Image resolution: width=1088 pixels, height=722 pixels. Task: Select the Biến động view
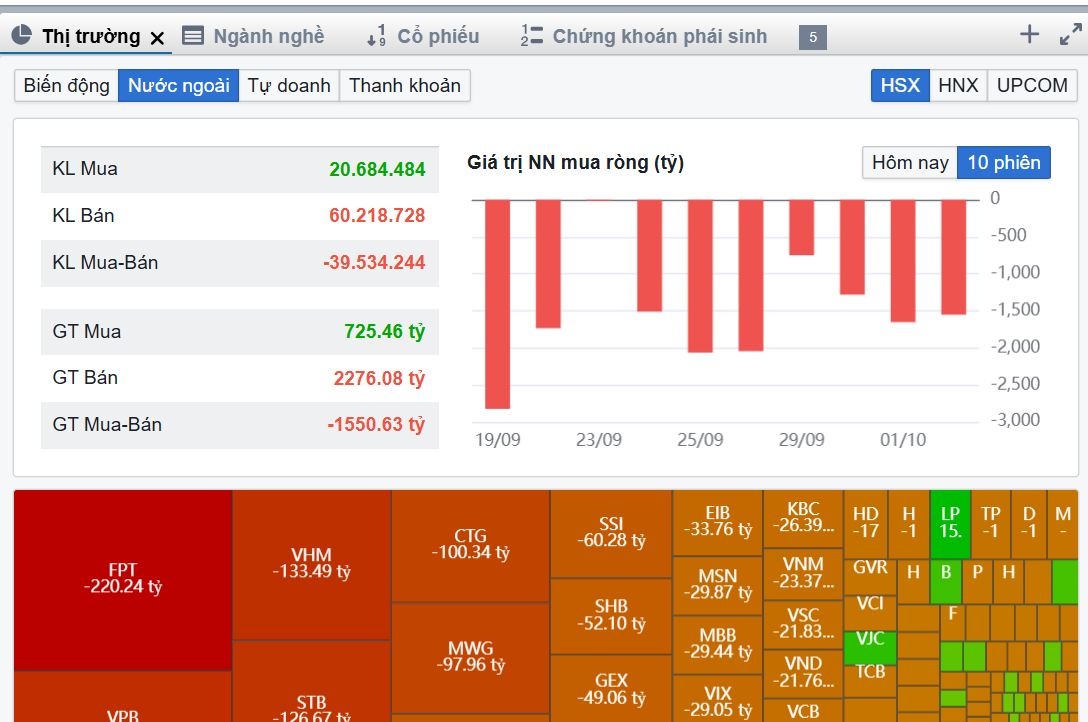point(66,85)
